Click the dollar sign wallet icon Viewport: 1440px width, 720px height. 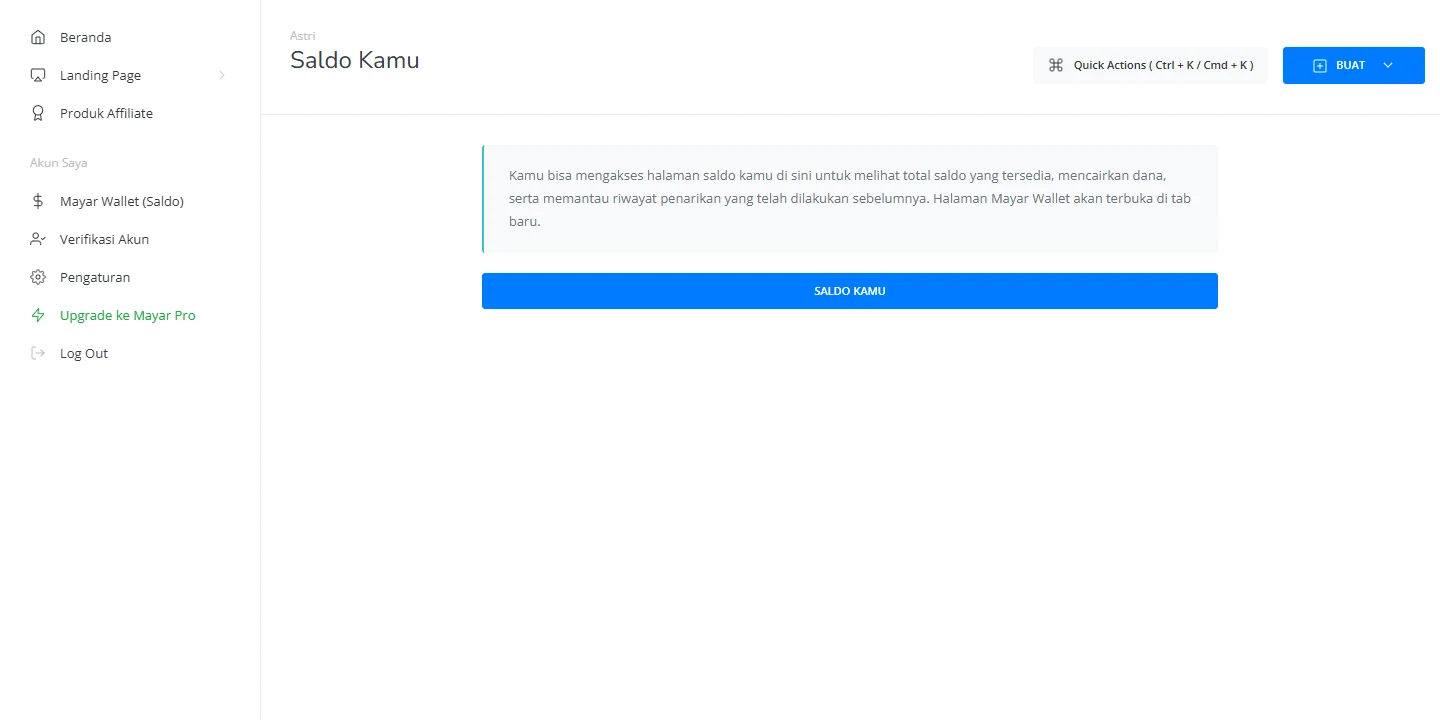(38, 201)
